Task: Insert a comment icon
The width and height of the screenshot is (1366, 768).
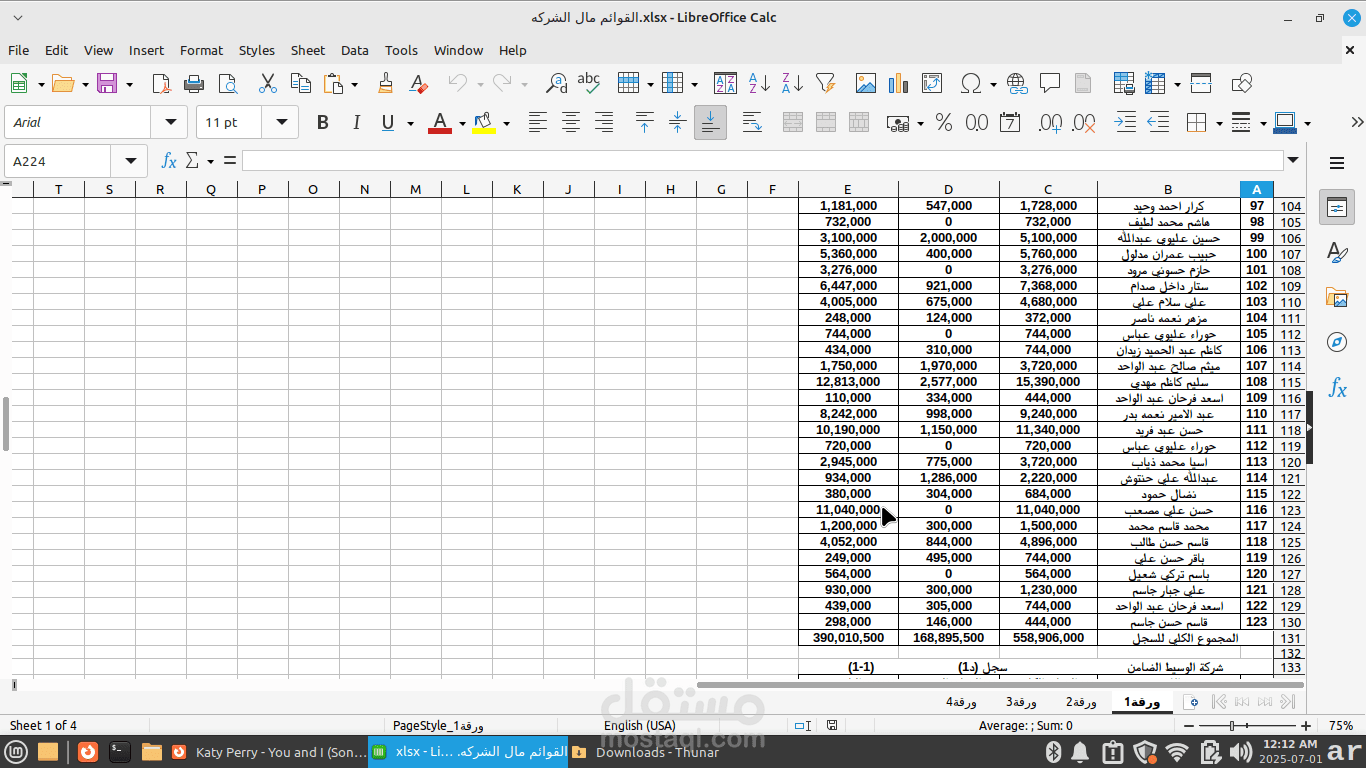Action: [x=1050, y=83]
